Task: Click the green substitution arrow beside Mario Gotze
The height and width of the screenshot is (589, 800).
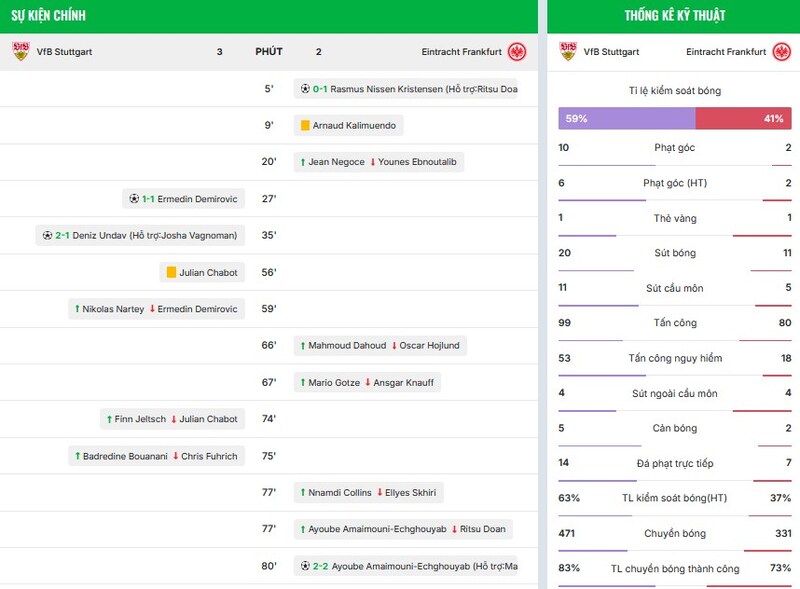Action: click(x=302, y=383)
